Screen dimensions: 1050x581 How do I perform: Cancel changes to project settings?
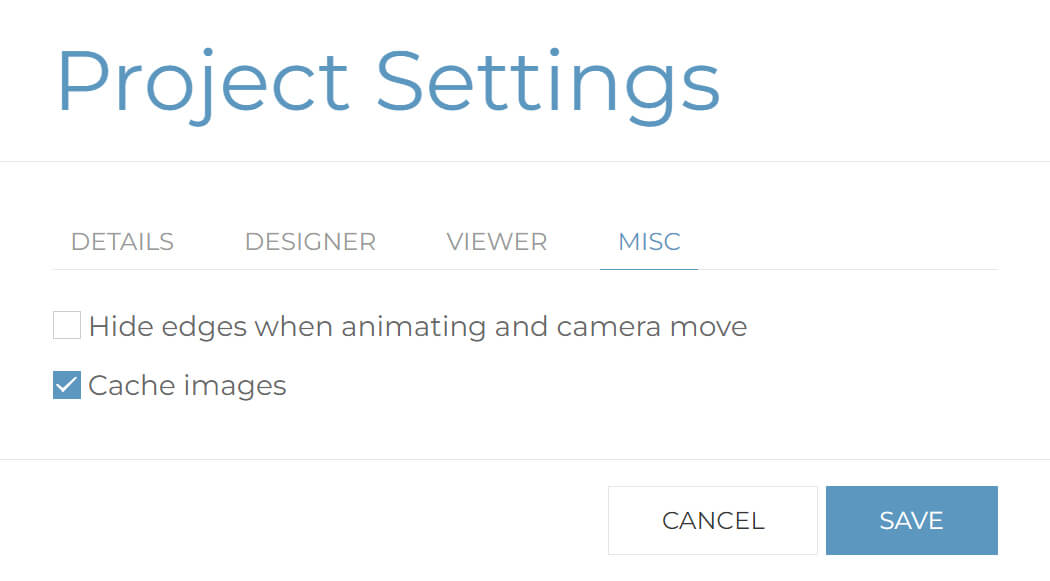click(712, 520)
